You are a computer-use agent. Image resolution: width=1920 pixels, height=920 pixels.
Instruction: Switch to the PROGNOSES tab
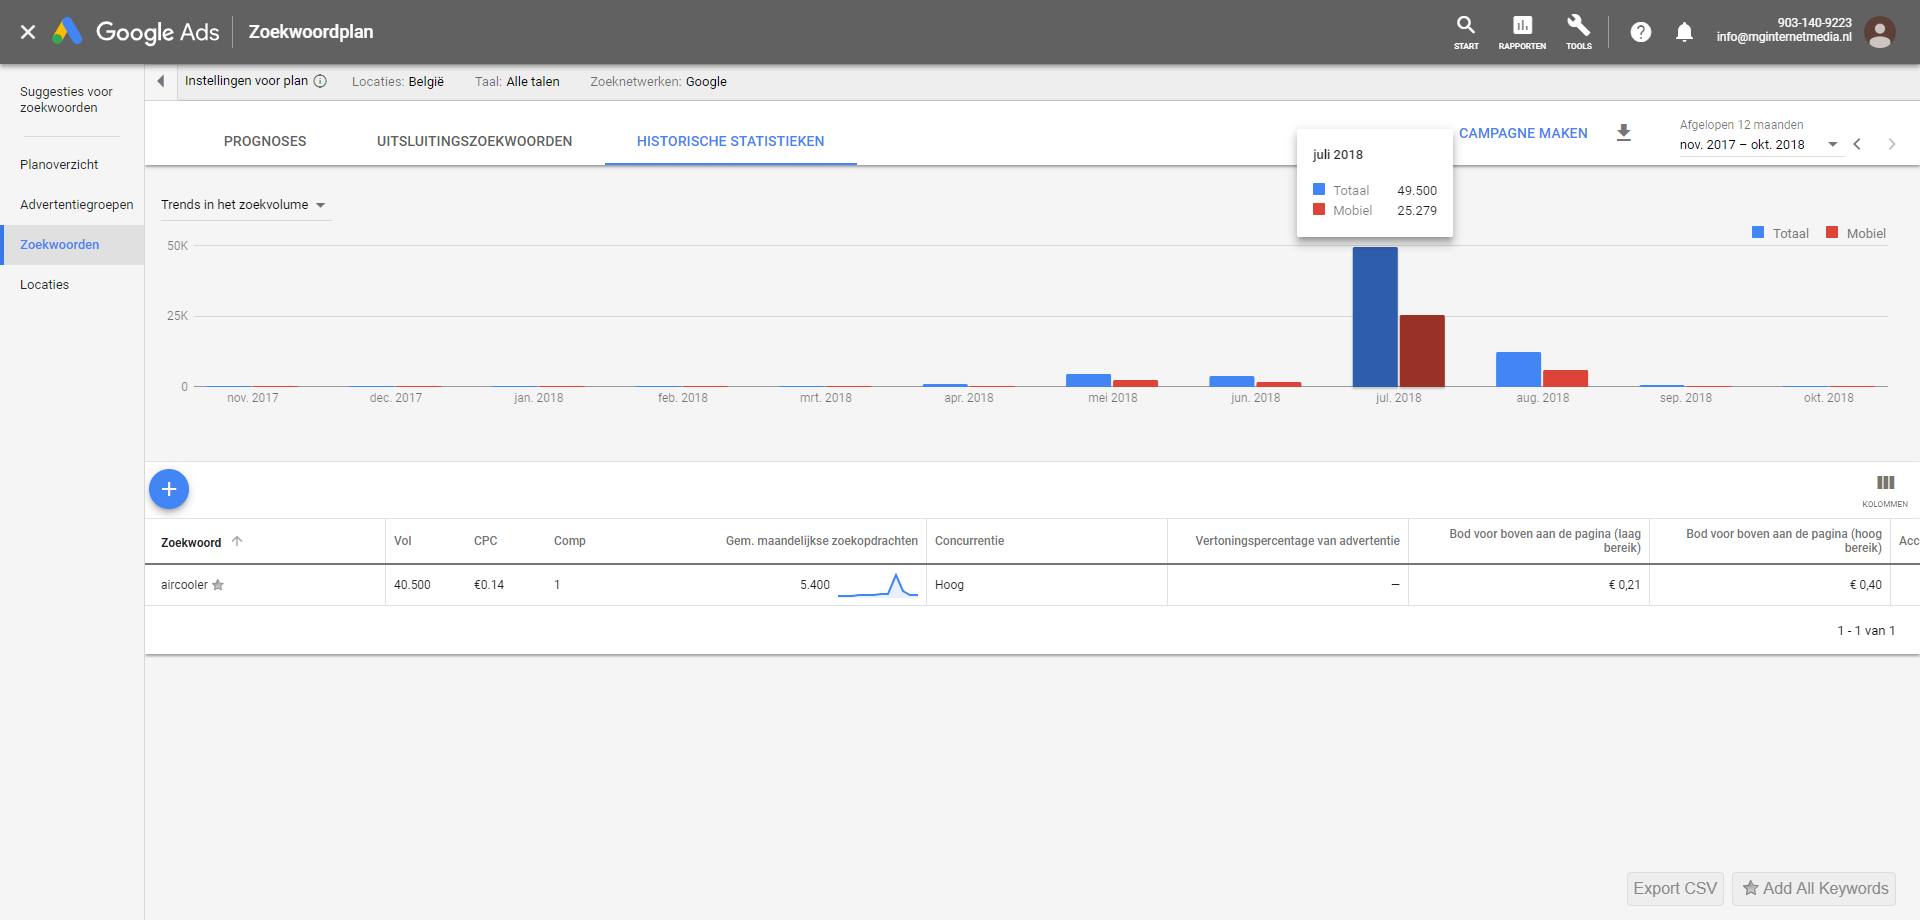(265, 141)
